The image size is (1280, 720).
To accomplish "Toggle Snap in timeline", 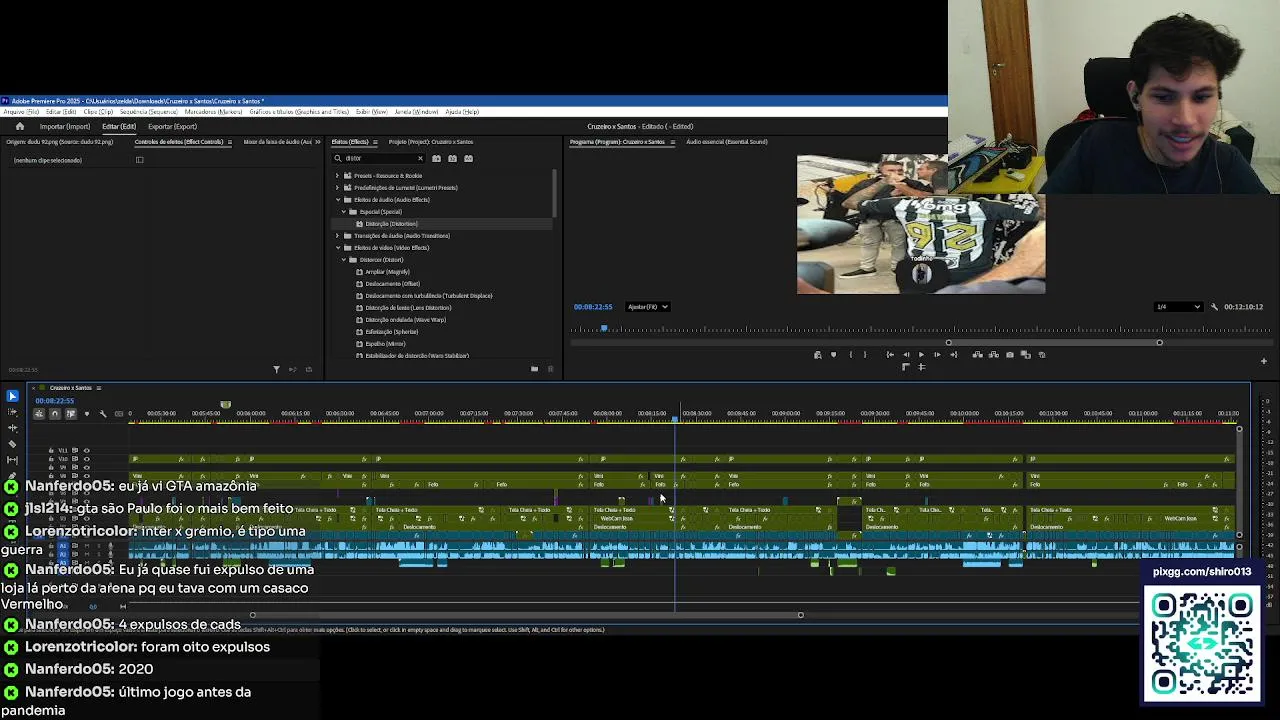I will click(x=55, y=413).
